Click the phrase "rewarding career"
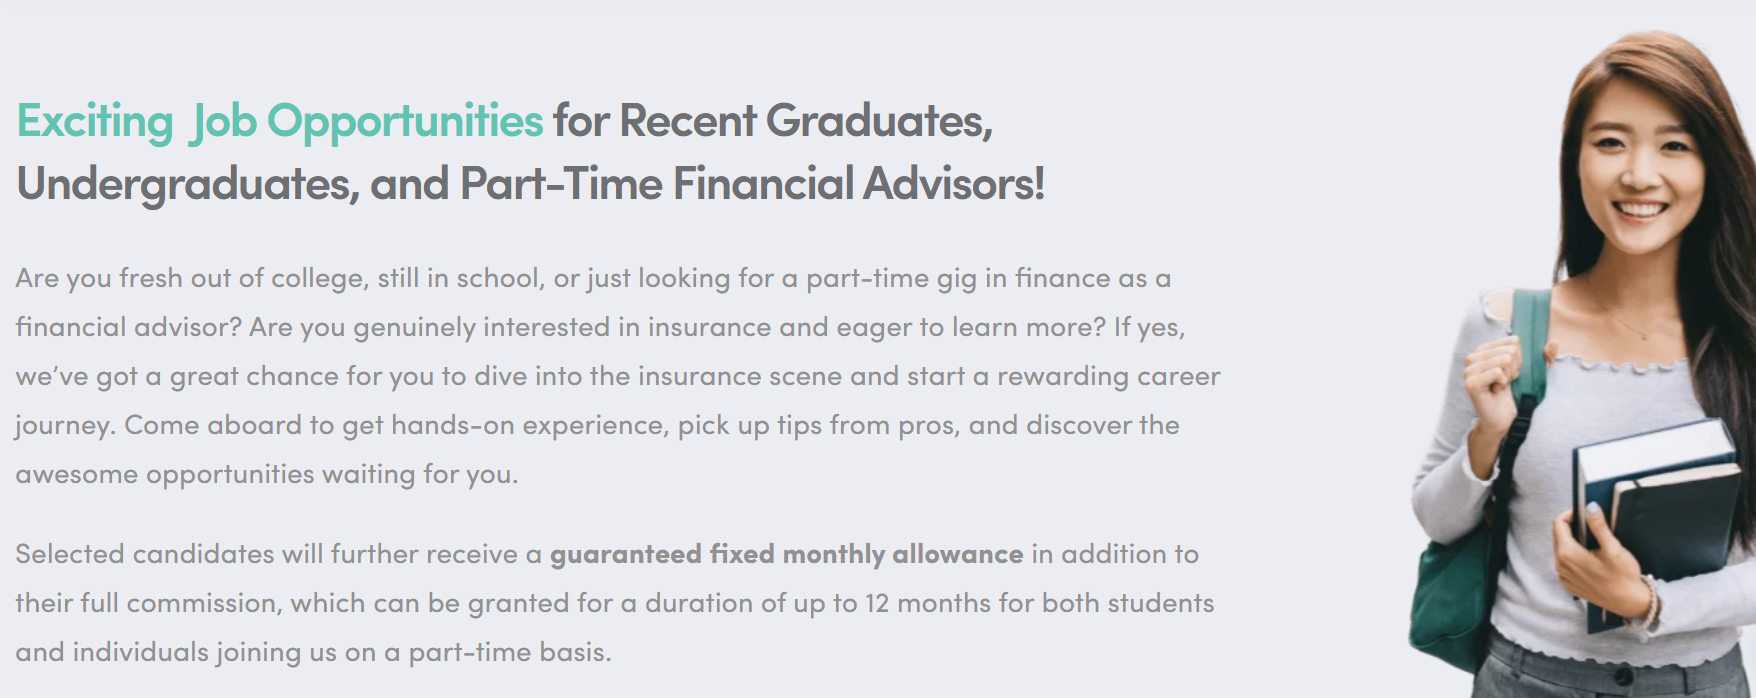The height and width of the screenshot is (698, 1756). [x=1108, y=377]
